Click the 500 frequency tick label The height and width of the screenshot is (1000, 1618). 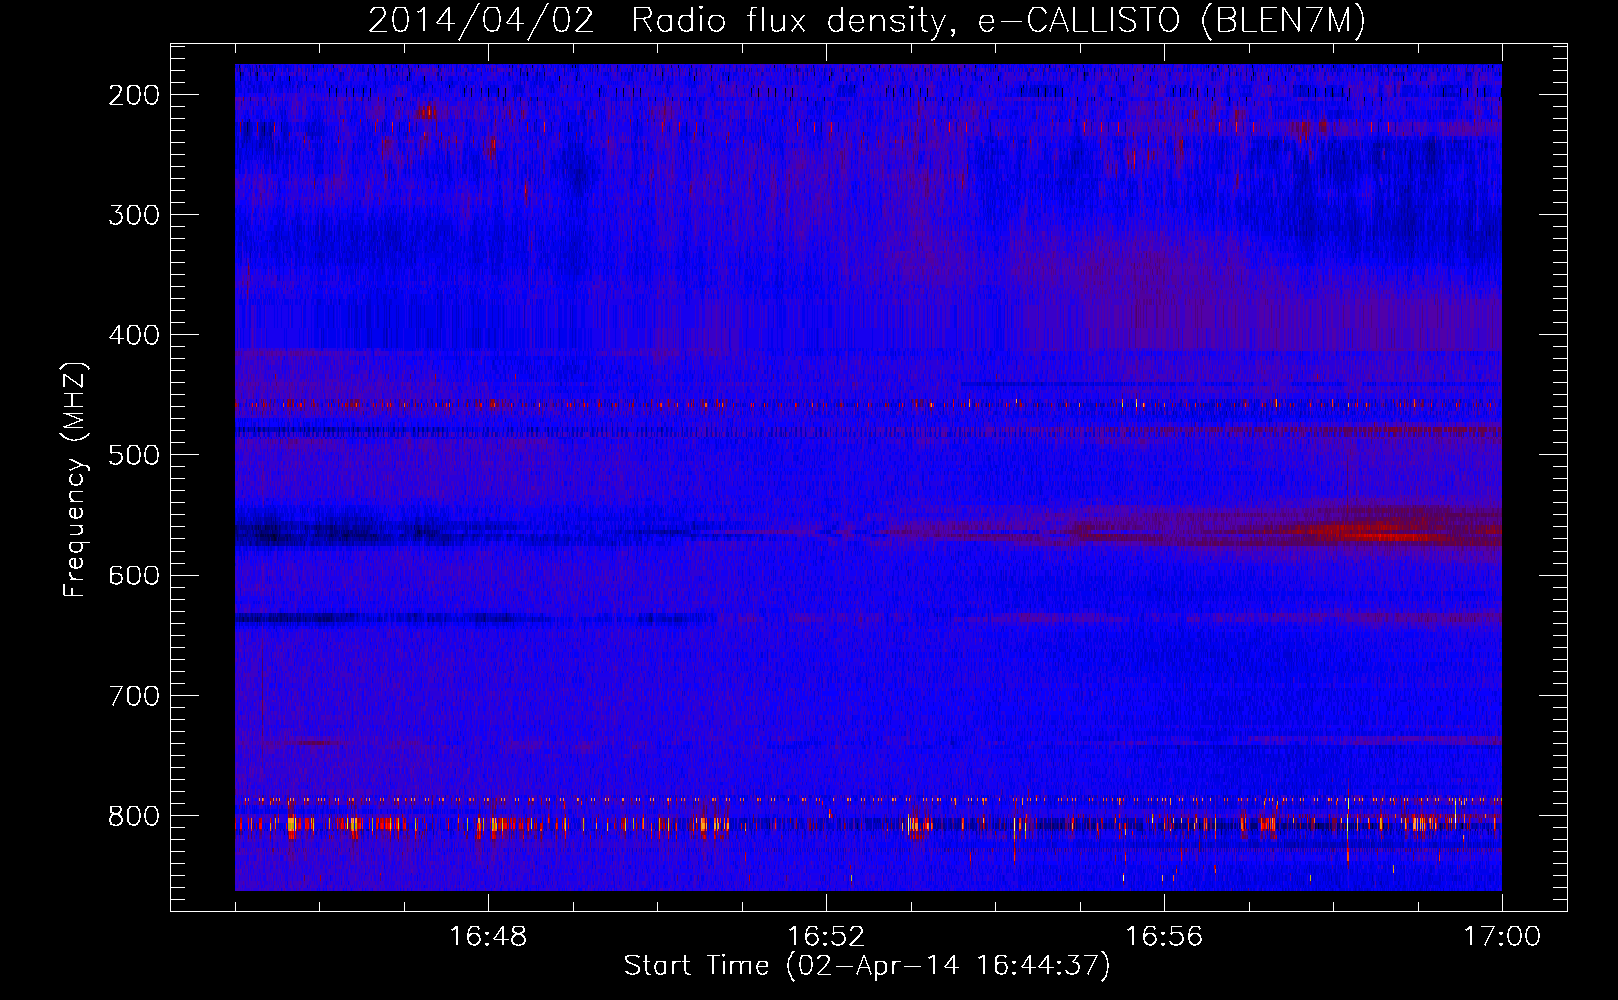(x=133, y=455)
